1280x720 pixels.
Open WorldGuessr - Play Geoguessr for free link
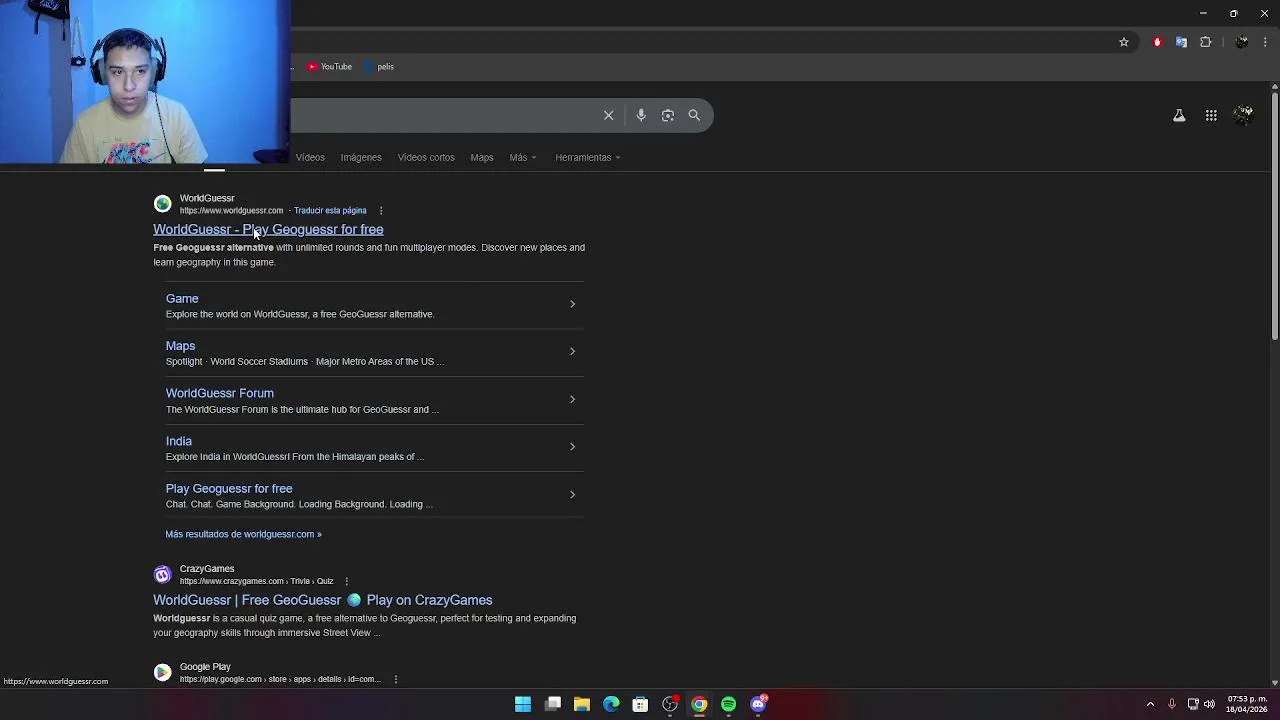[268, 230]
